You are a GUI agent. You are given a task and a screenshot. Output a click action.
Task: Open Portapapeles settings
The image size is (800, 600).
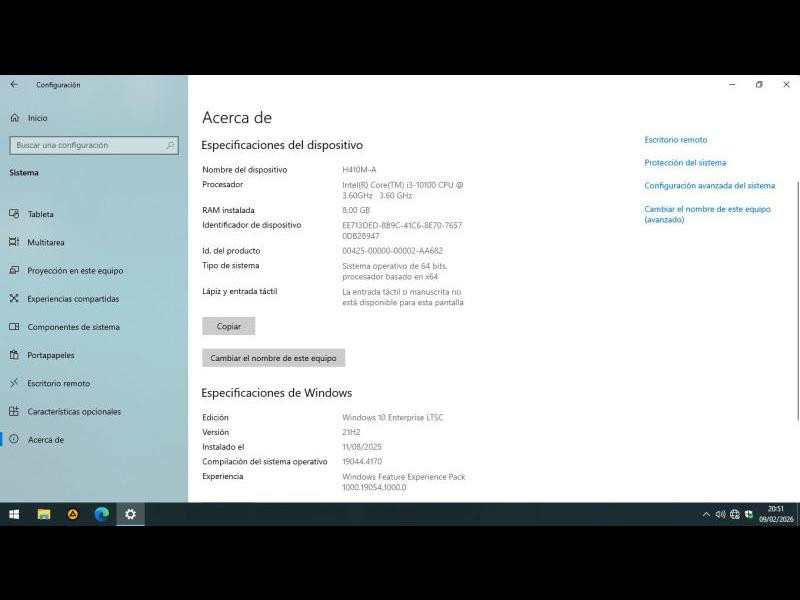click(50, 355)
